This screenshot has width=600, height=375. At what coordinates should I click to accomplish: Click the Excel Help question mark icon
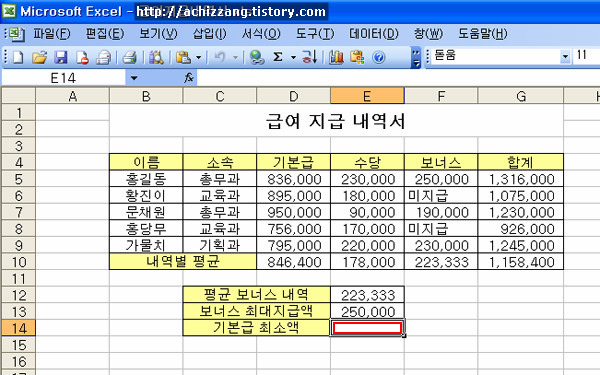click(x=378, y=57)
